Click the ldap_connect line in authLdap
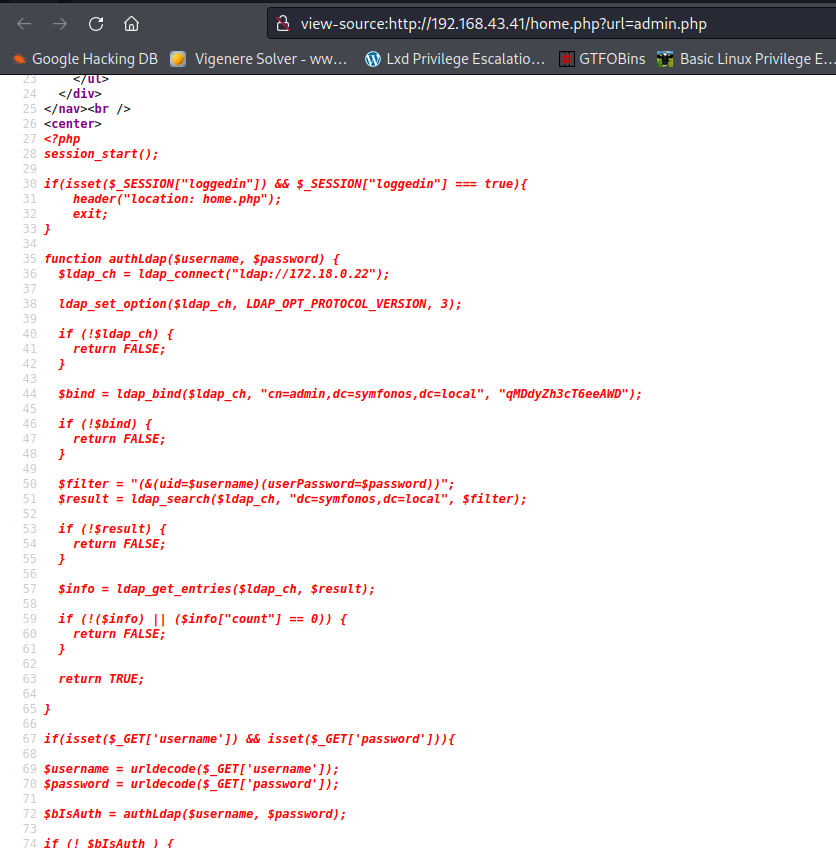Image resolution: width=836 pixels, height=848 pixels. click(x=223, y=274)
